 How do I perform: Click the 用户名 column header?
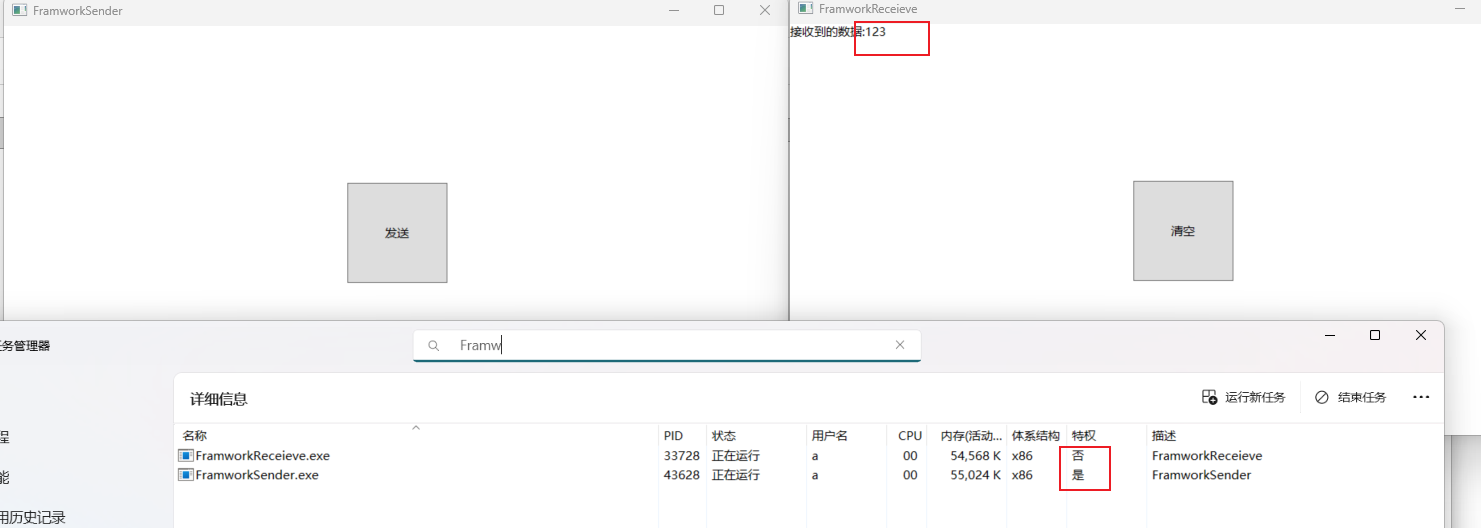pos(829,436)
